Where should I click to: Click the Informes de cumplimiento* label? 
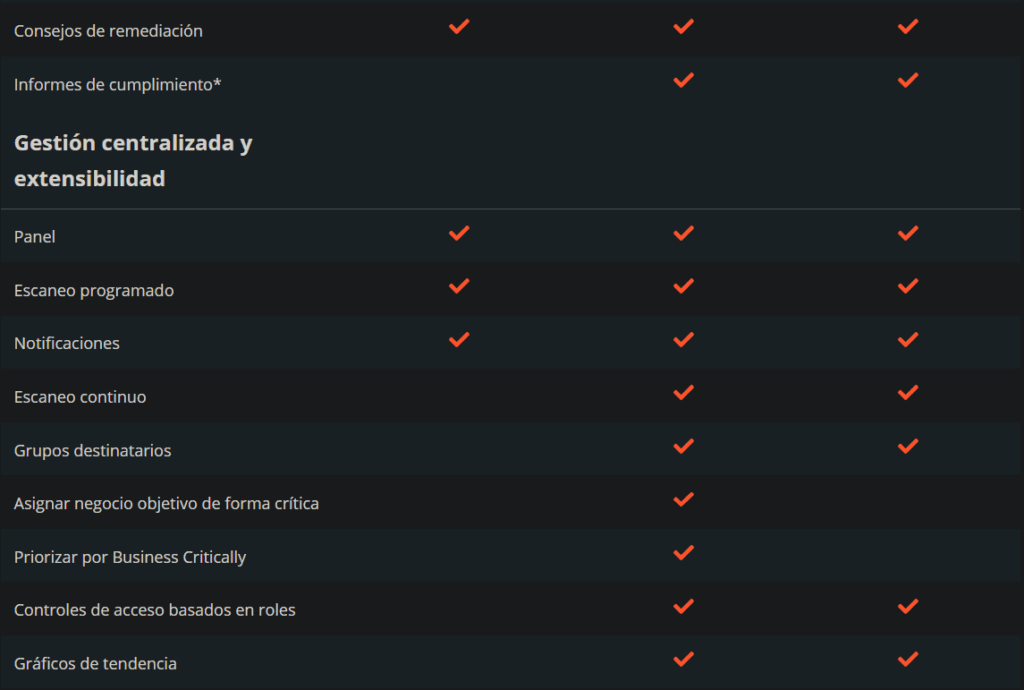pyautogui.click(x=117, y=84)
